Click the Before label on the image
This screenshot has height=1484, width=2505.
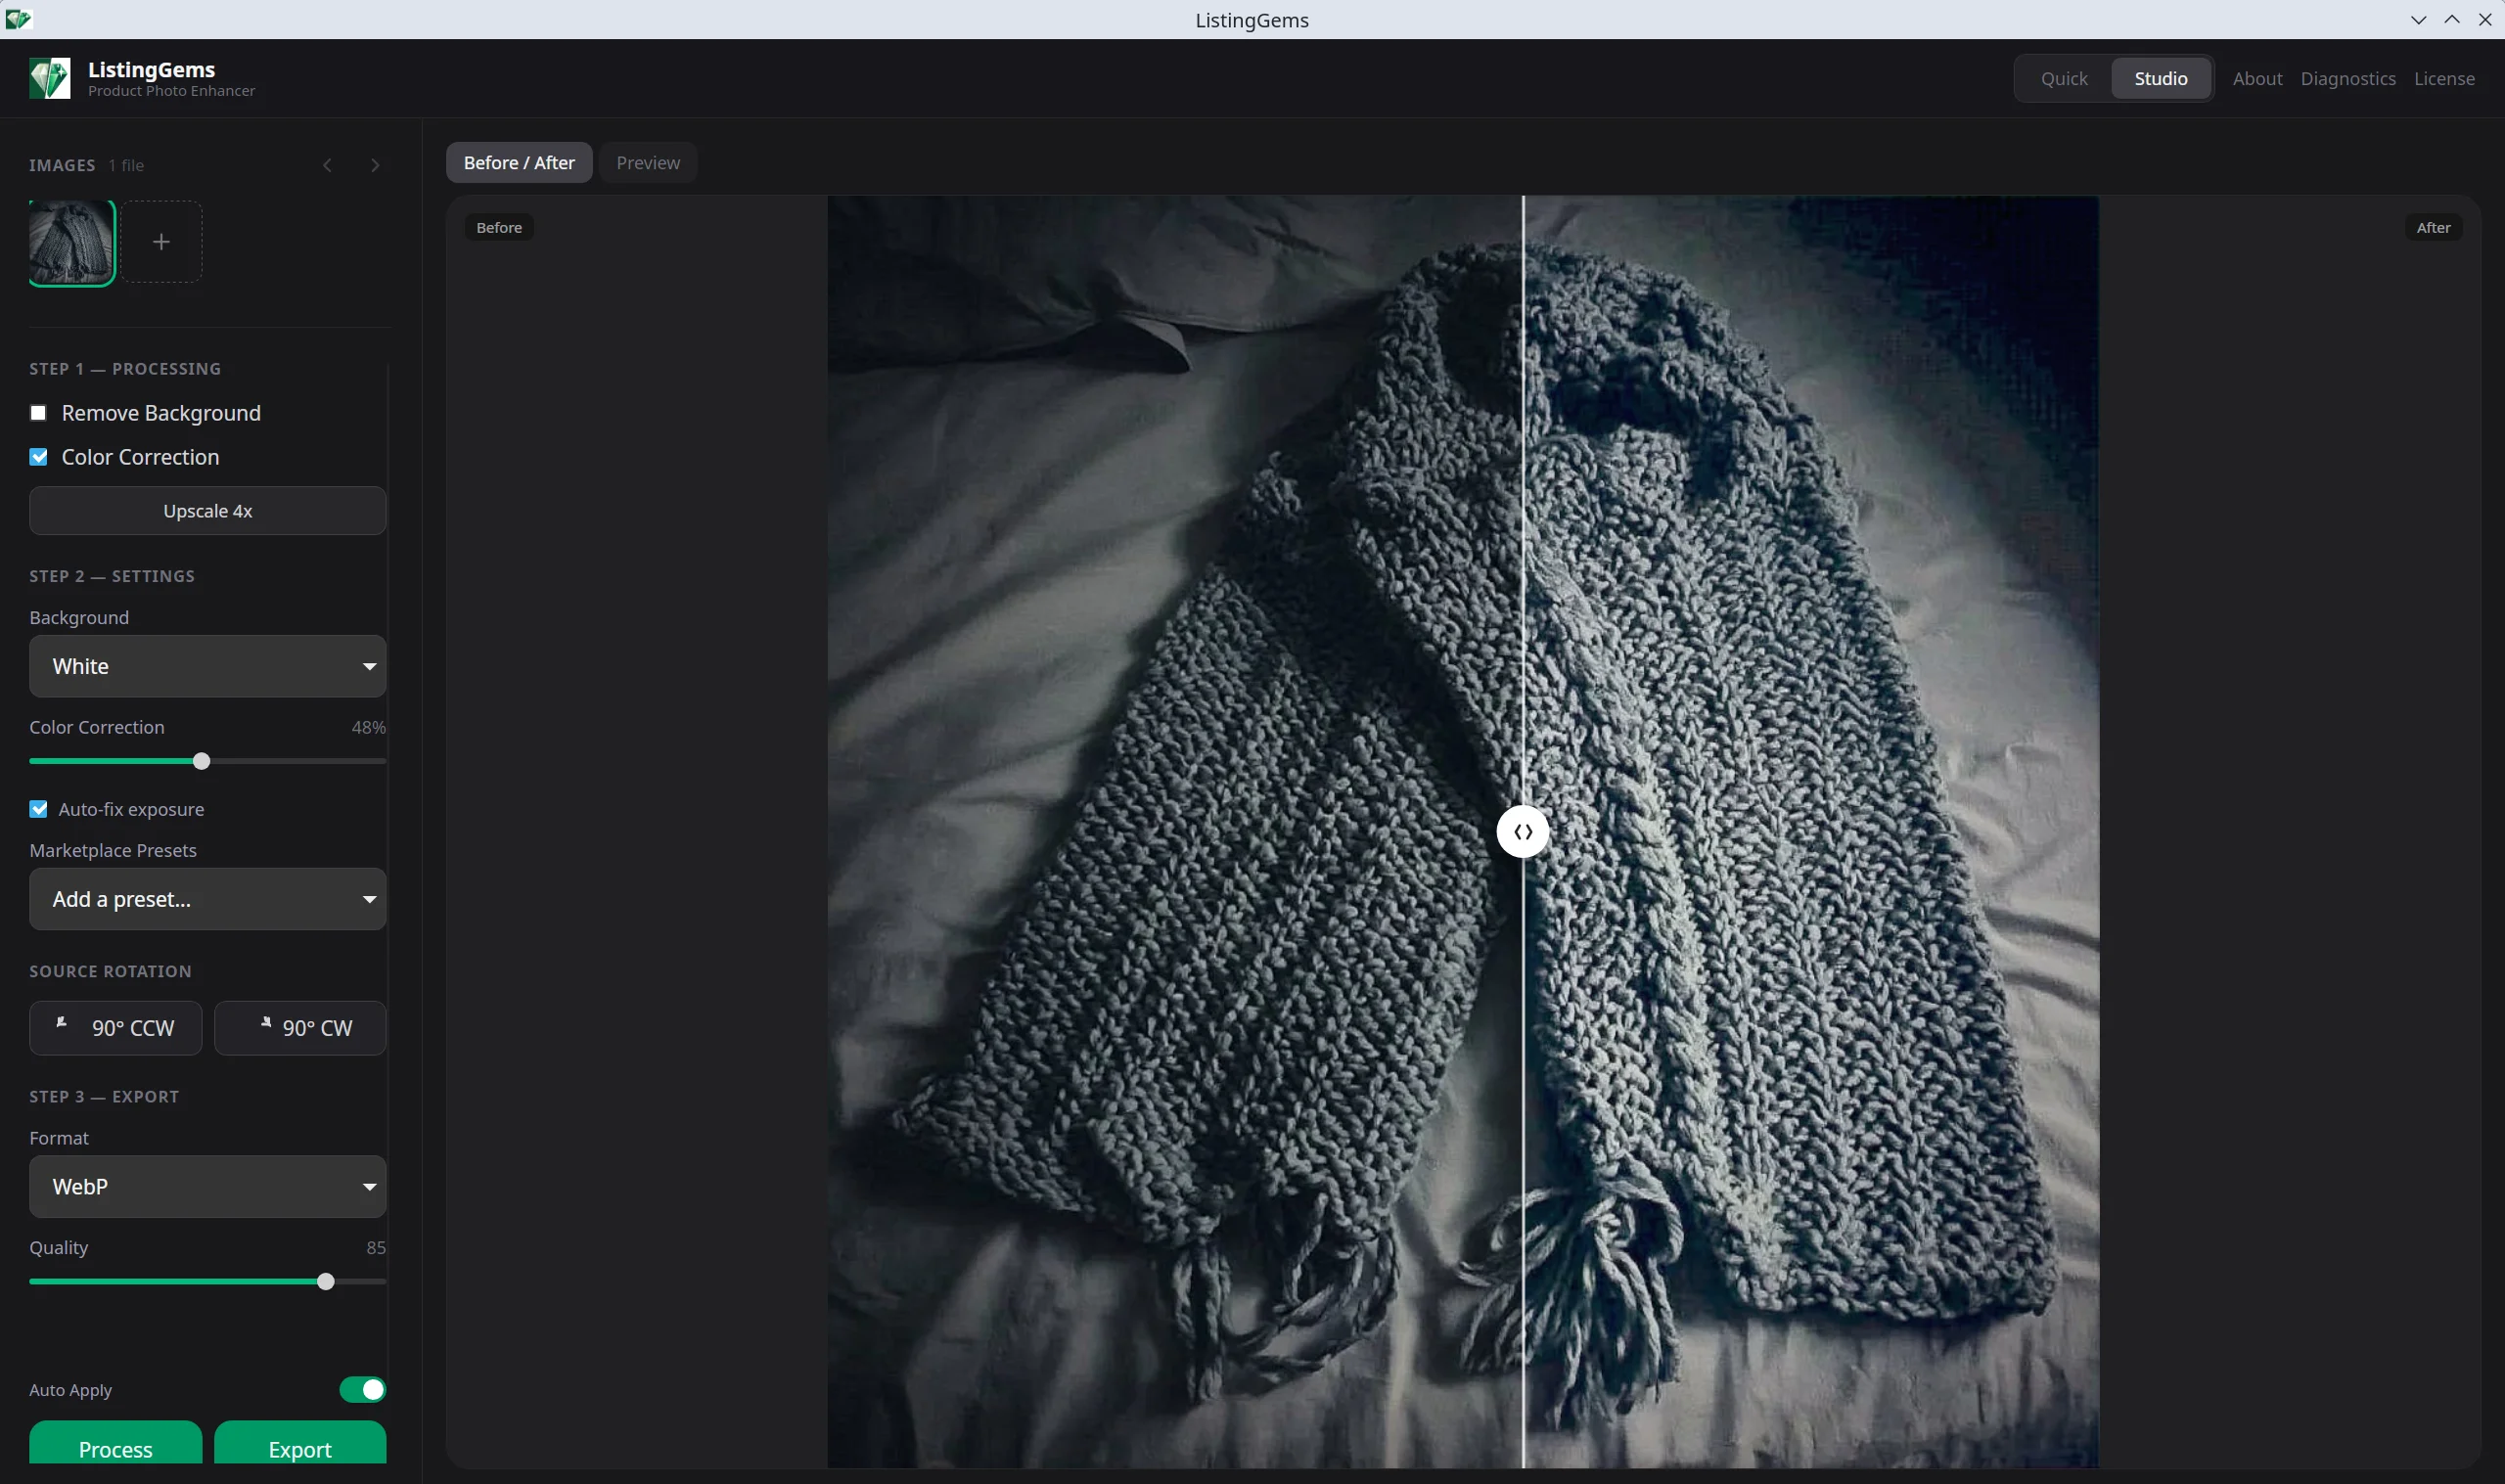point(499,227)
